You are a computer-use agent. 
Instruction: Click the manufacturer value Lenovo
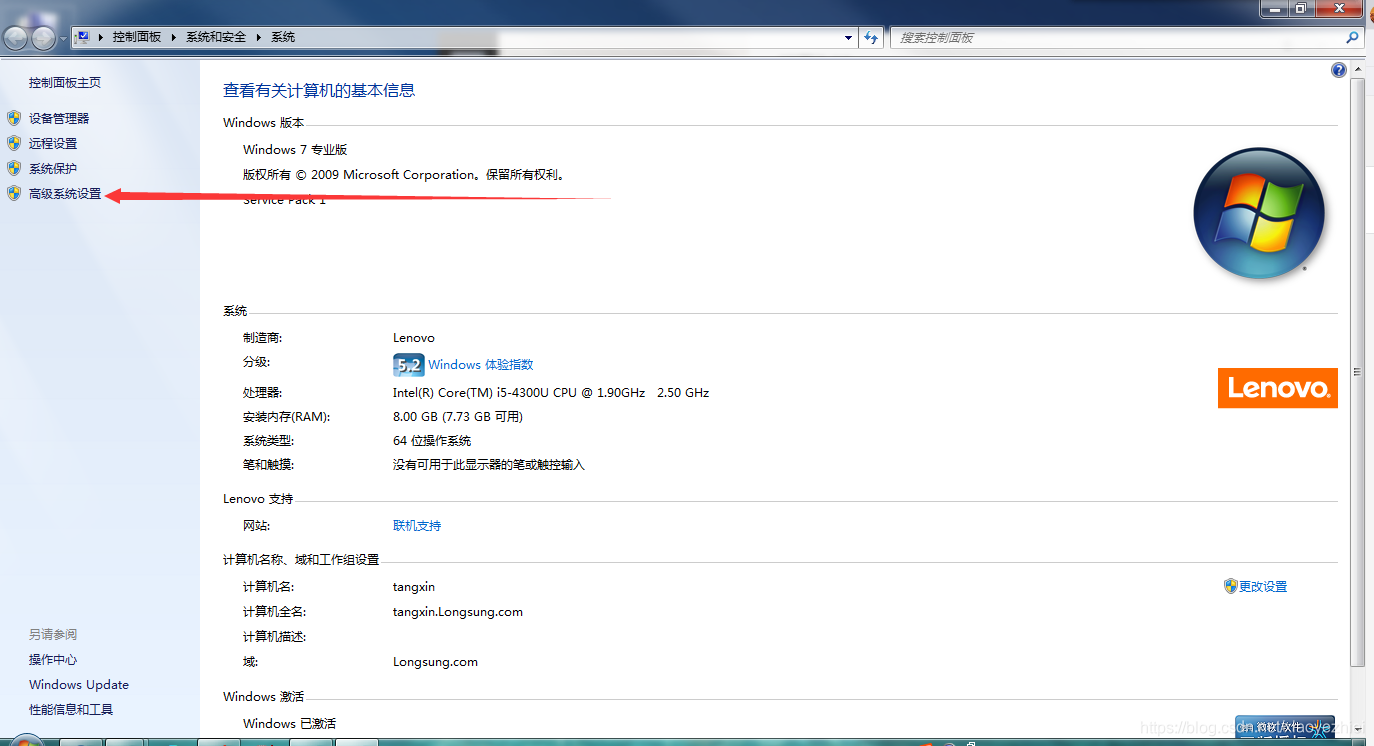[x=414, y=338]
